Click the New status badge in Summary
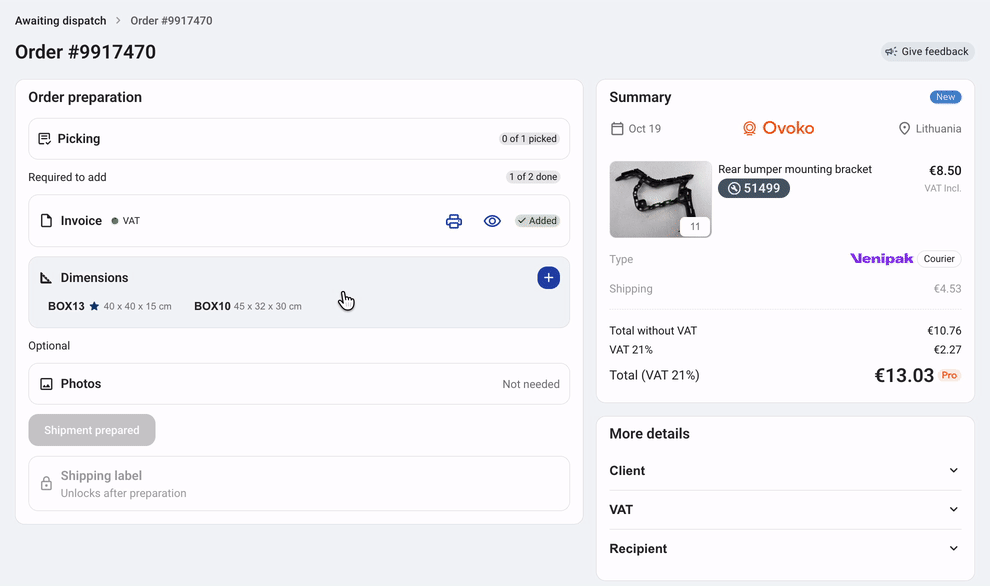The height and width of the screenshot is (586, 990). pyautogui.click(x=945, y=97)
